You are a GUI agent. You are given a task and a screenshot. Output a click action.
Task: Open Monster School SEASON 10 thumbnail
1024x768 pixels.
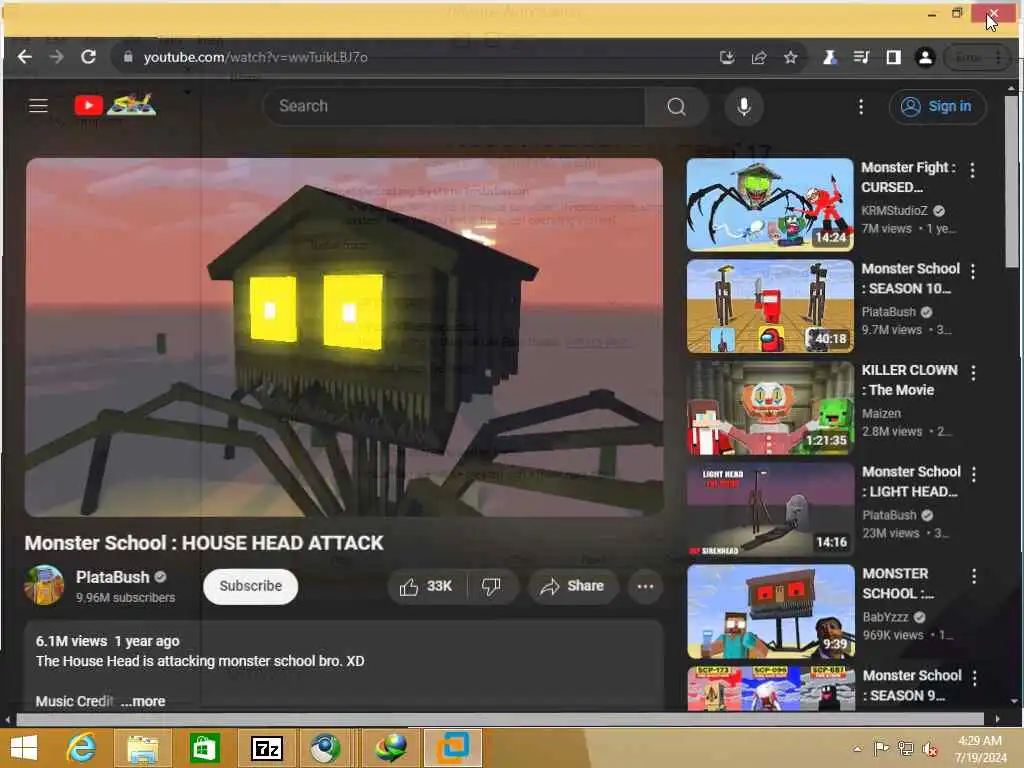point(770,306)
